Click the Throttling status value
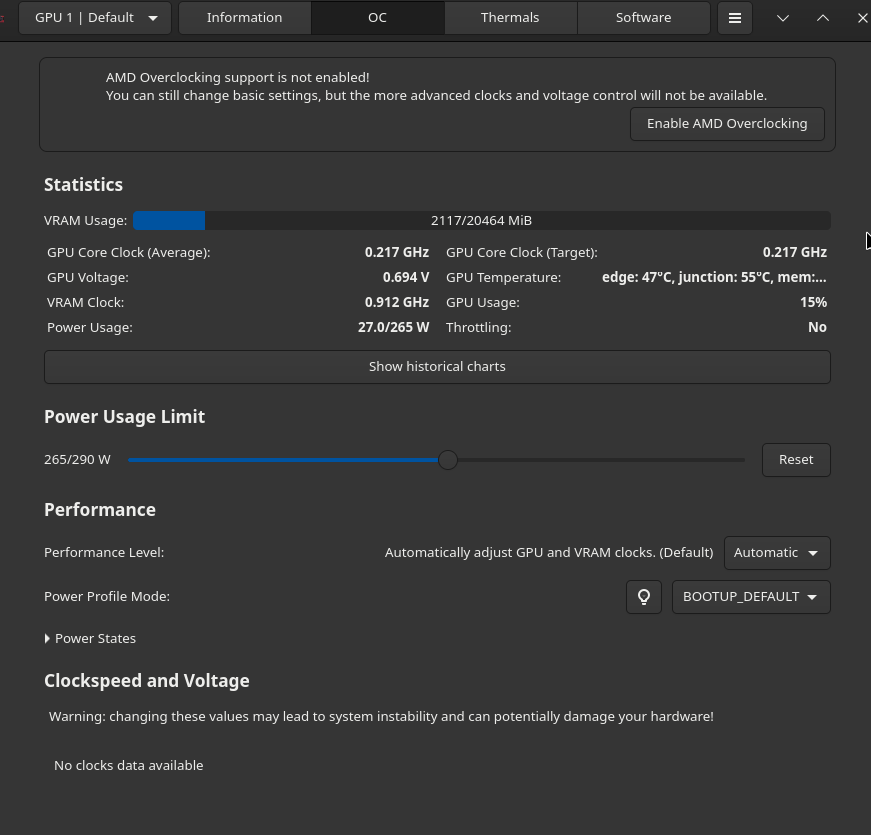 pyautogui.click(x=817, y=327)
